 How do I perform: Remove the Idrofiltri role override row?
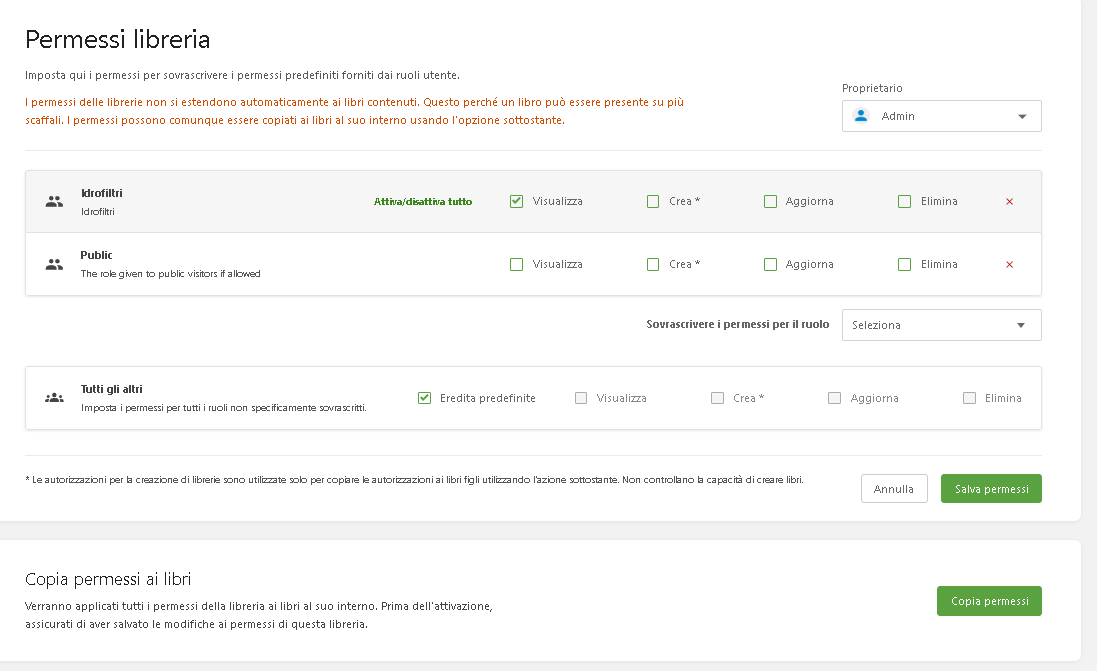click(x=1009, y=201)
